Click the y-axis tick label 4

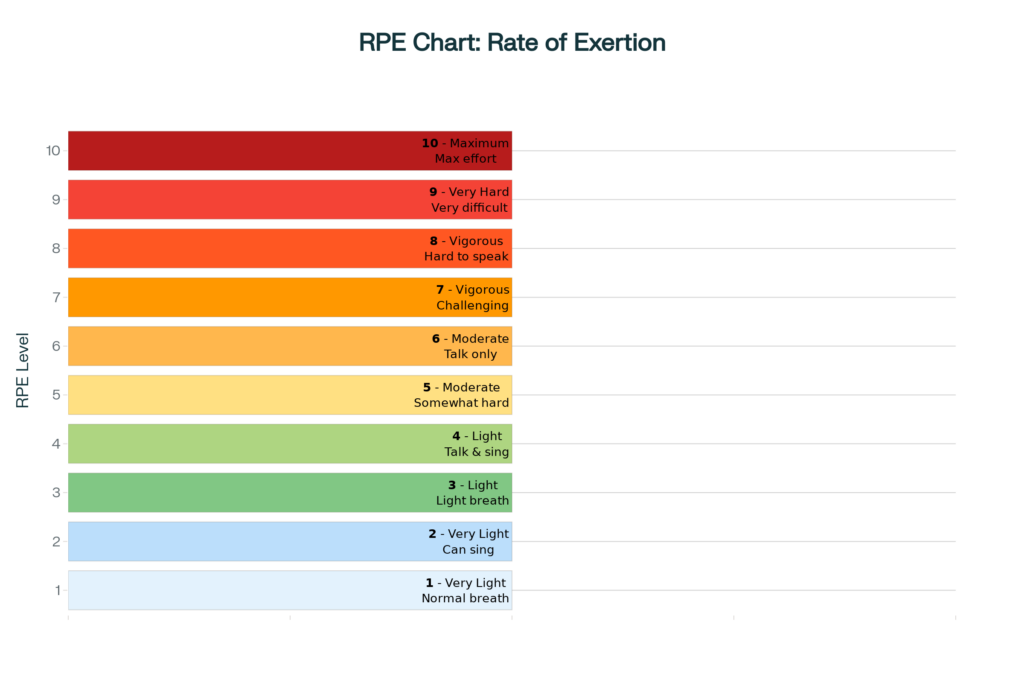click(56, 444)
